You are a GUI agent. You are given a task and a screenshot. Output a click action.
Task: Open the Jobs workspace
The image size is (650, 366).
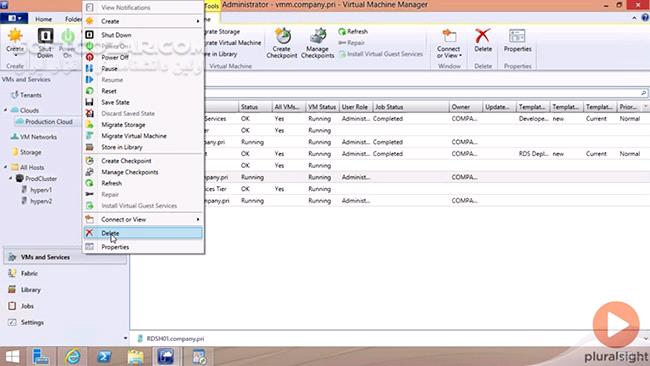pyautogui.click(x=65, y=306)
